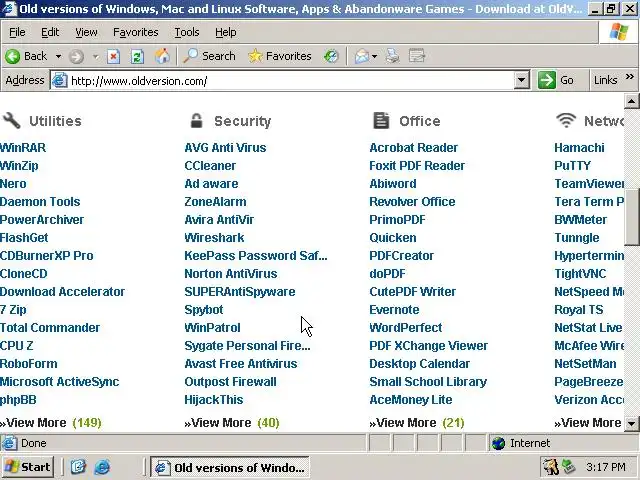This screenshot has width=640, height=480.
Task: Click the 3:17 PM clock
Action: click(x=606, y=467)
